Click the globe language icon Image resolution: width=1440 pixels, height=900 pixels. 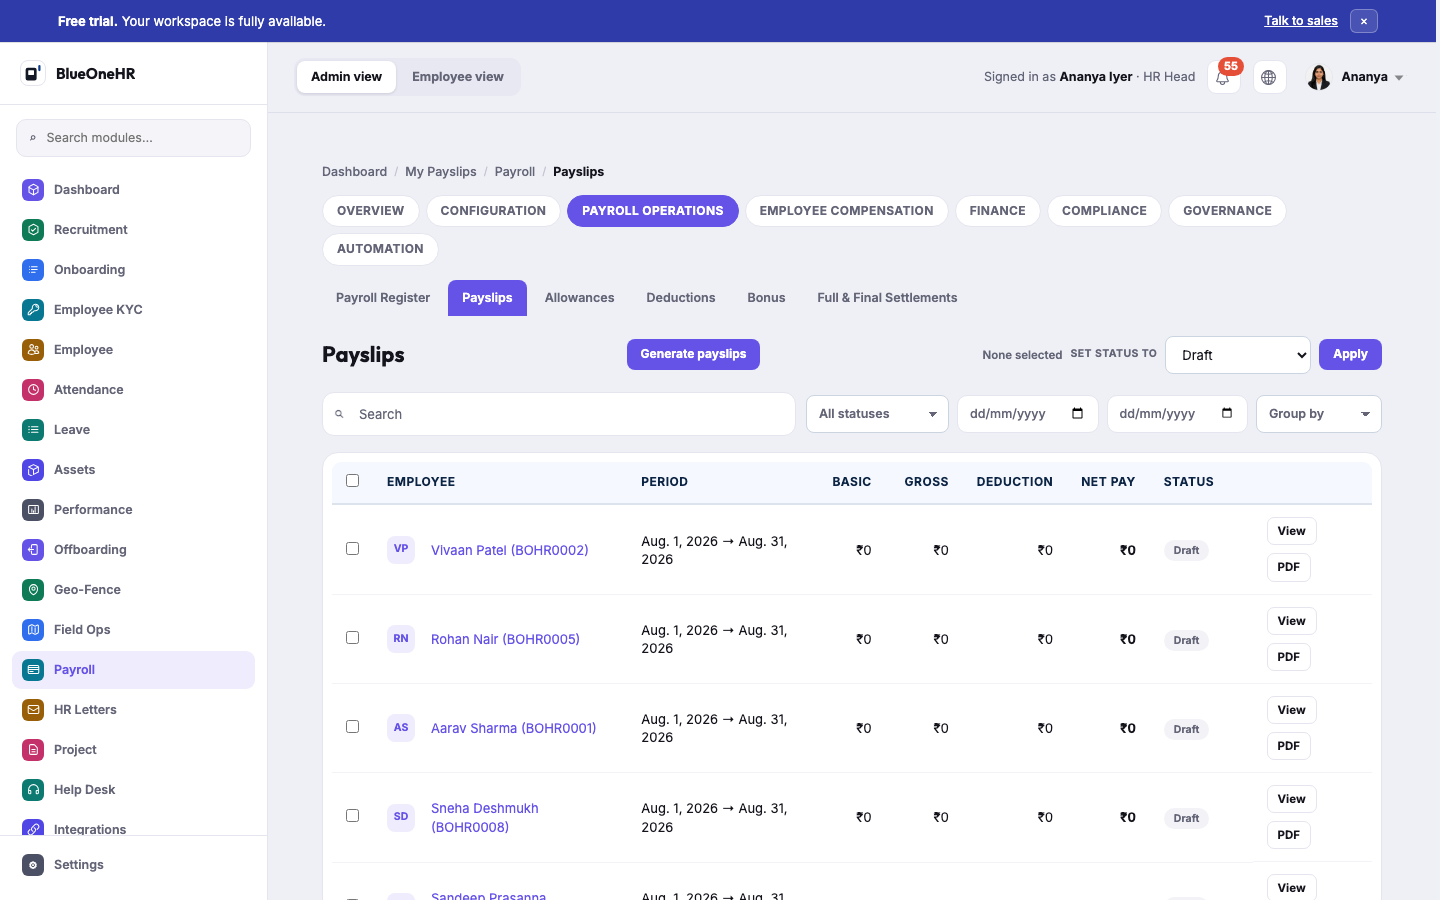1269,77
